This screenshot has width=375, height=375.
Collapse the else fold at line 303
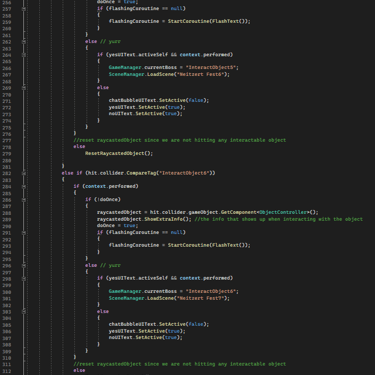click(x=24, y=311)
